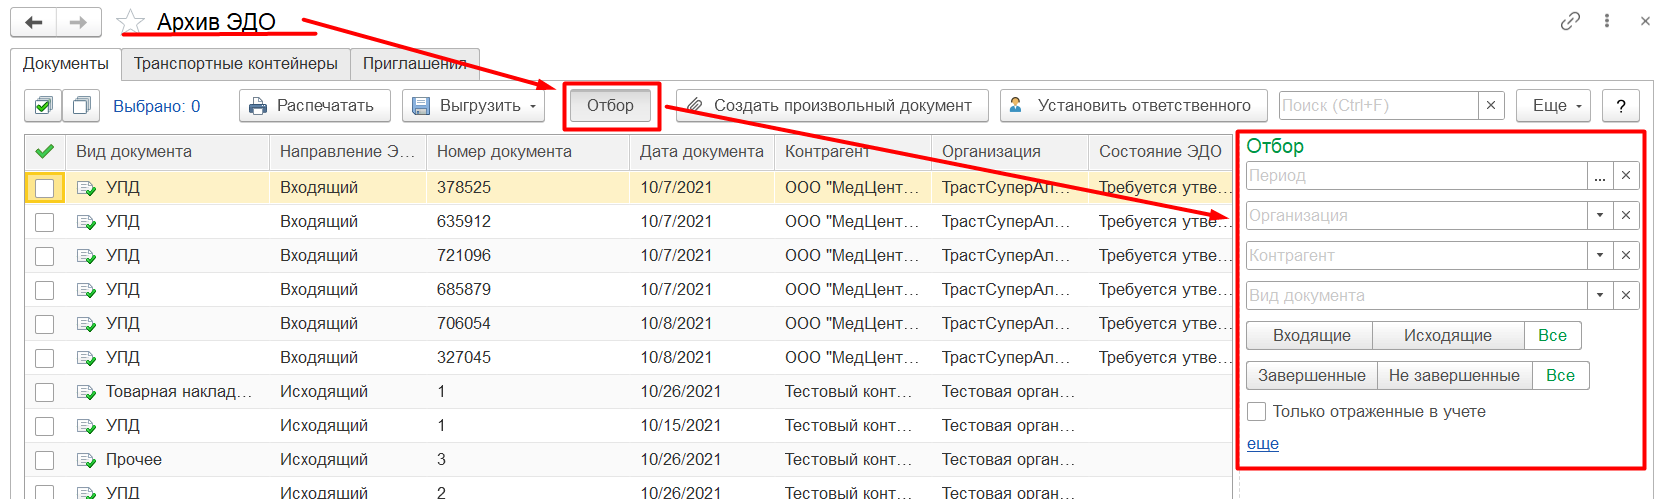This screenshot has height=499, width=1661.
Task: Tick the checkbox for document 721096
Action: pyautogui.click(x=44, y=256)
